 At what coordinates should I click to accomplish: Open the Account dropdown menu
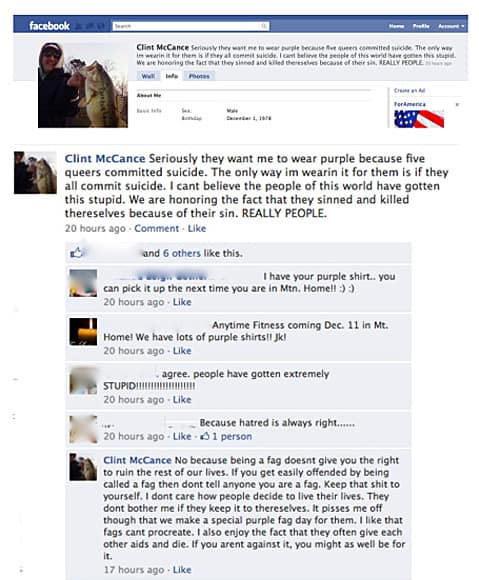[x=451, y=26]
